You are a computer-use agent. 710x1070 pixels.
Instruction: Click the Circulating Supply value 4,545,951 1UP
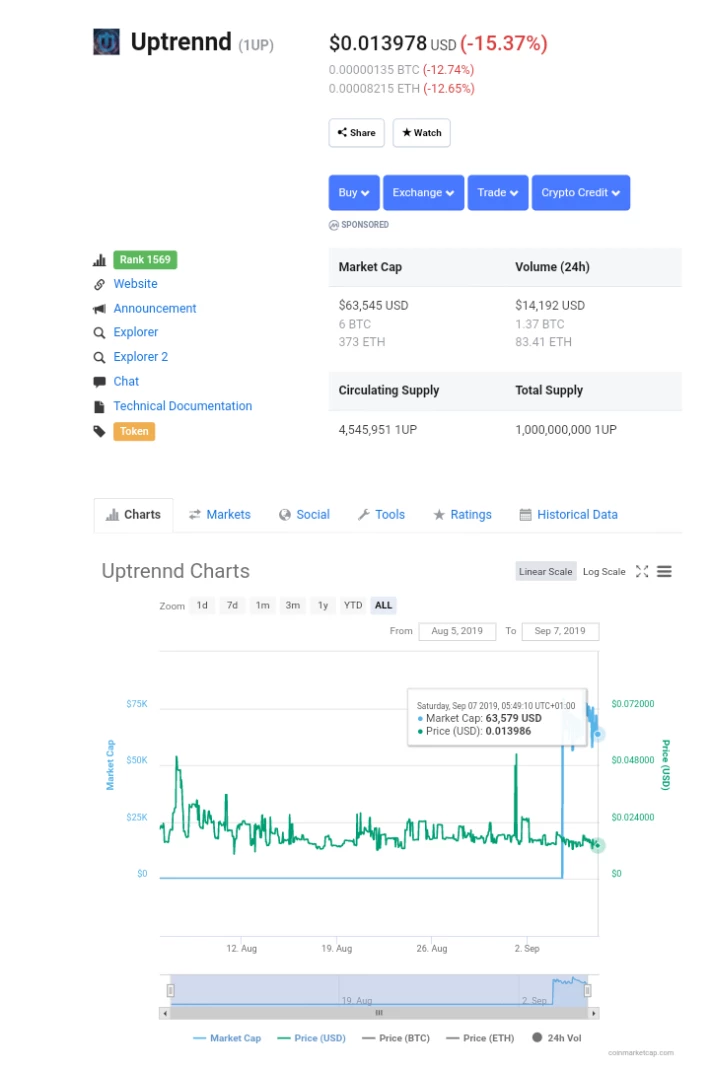point(378,429)
